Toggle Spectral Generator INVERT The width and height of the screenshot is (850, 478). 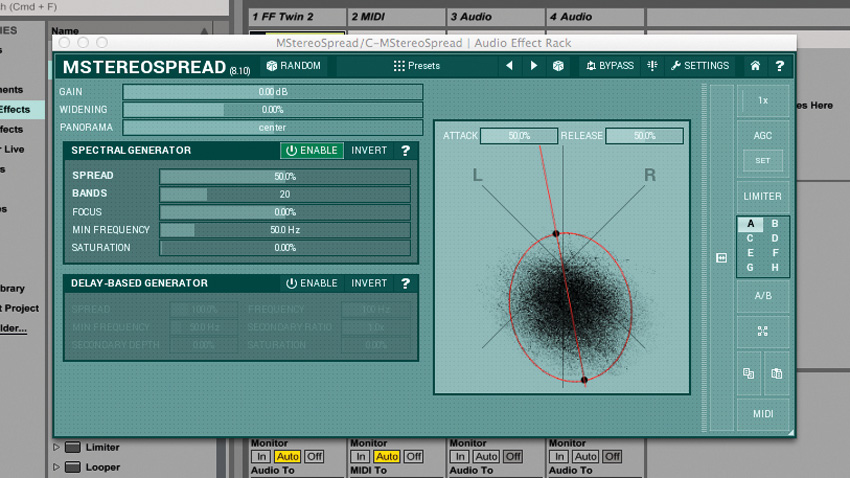[x=369, y=150]
